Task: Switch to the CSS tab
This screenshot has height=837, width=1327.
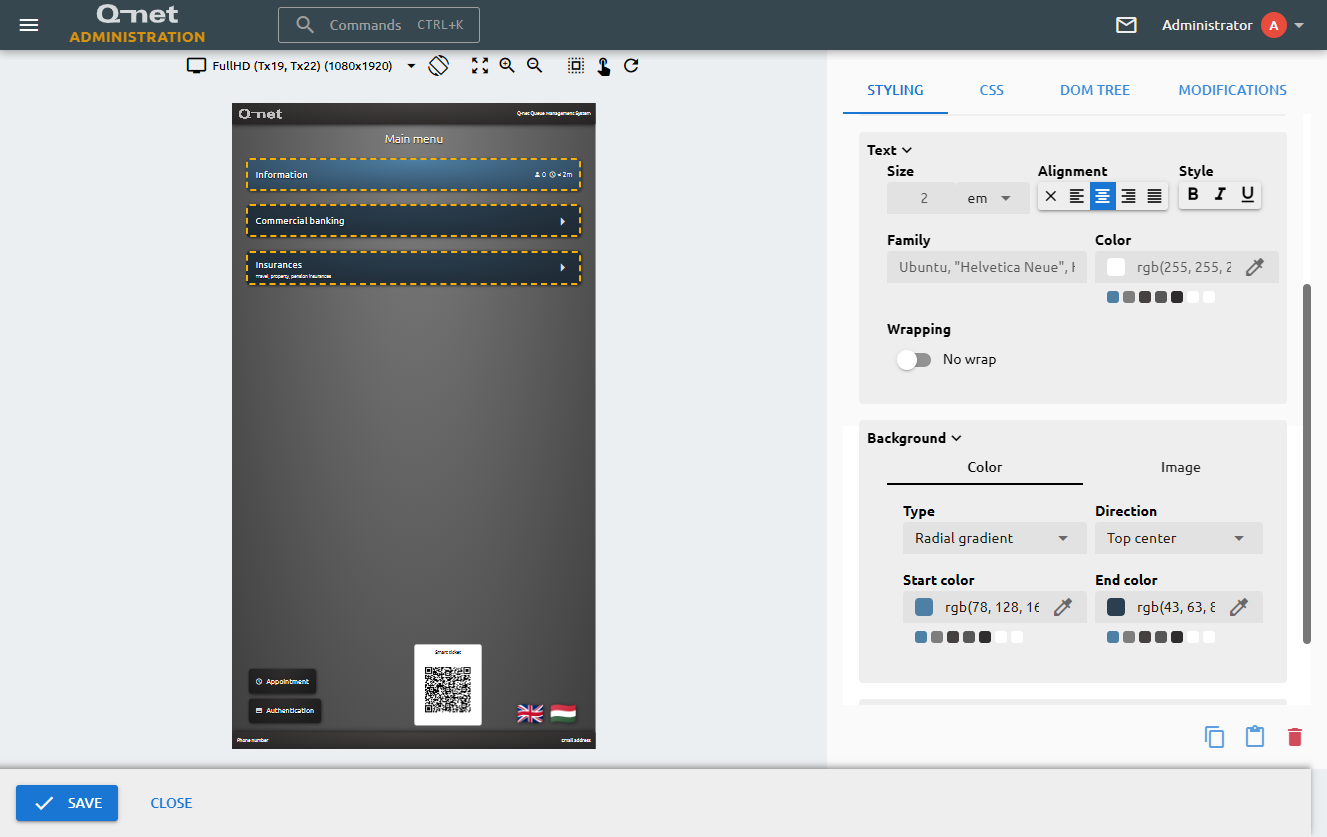Action: pos(991,90)
